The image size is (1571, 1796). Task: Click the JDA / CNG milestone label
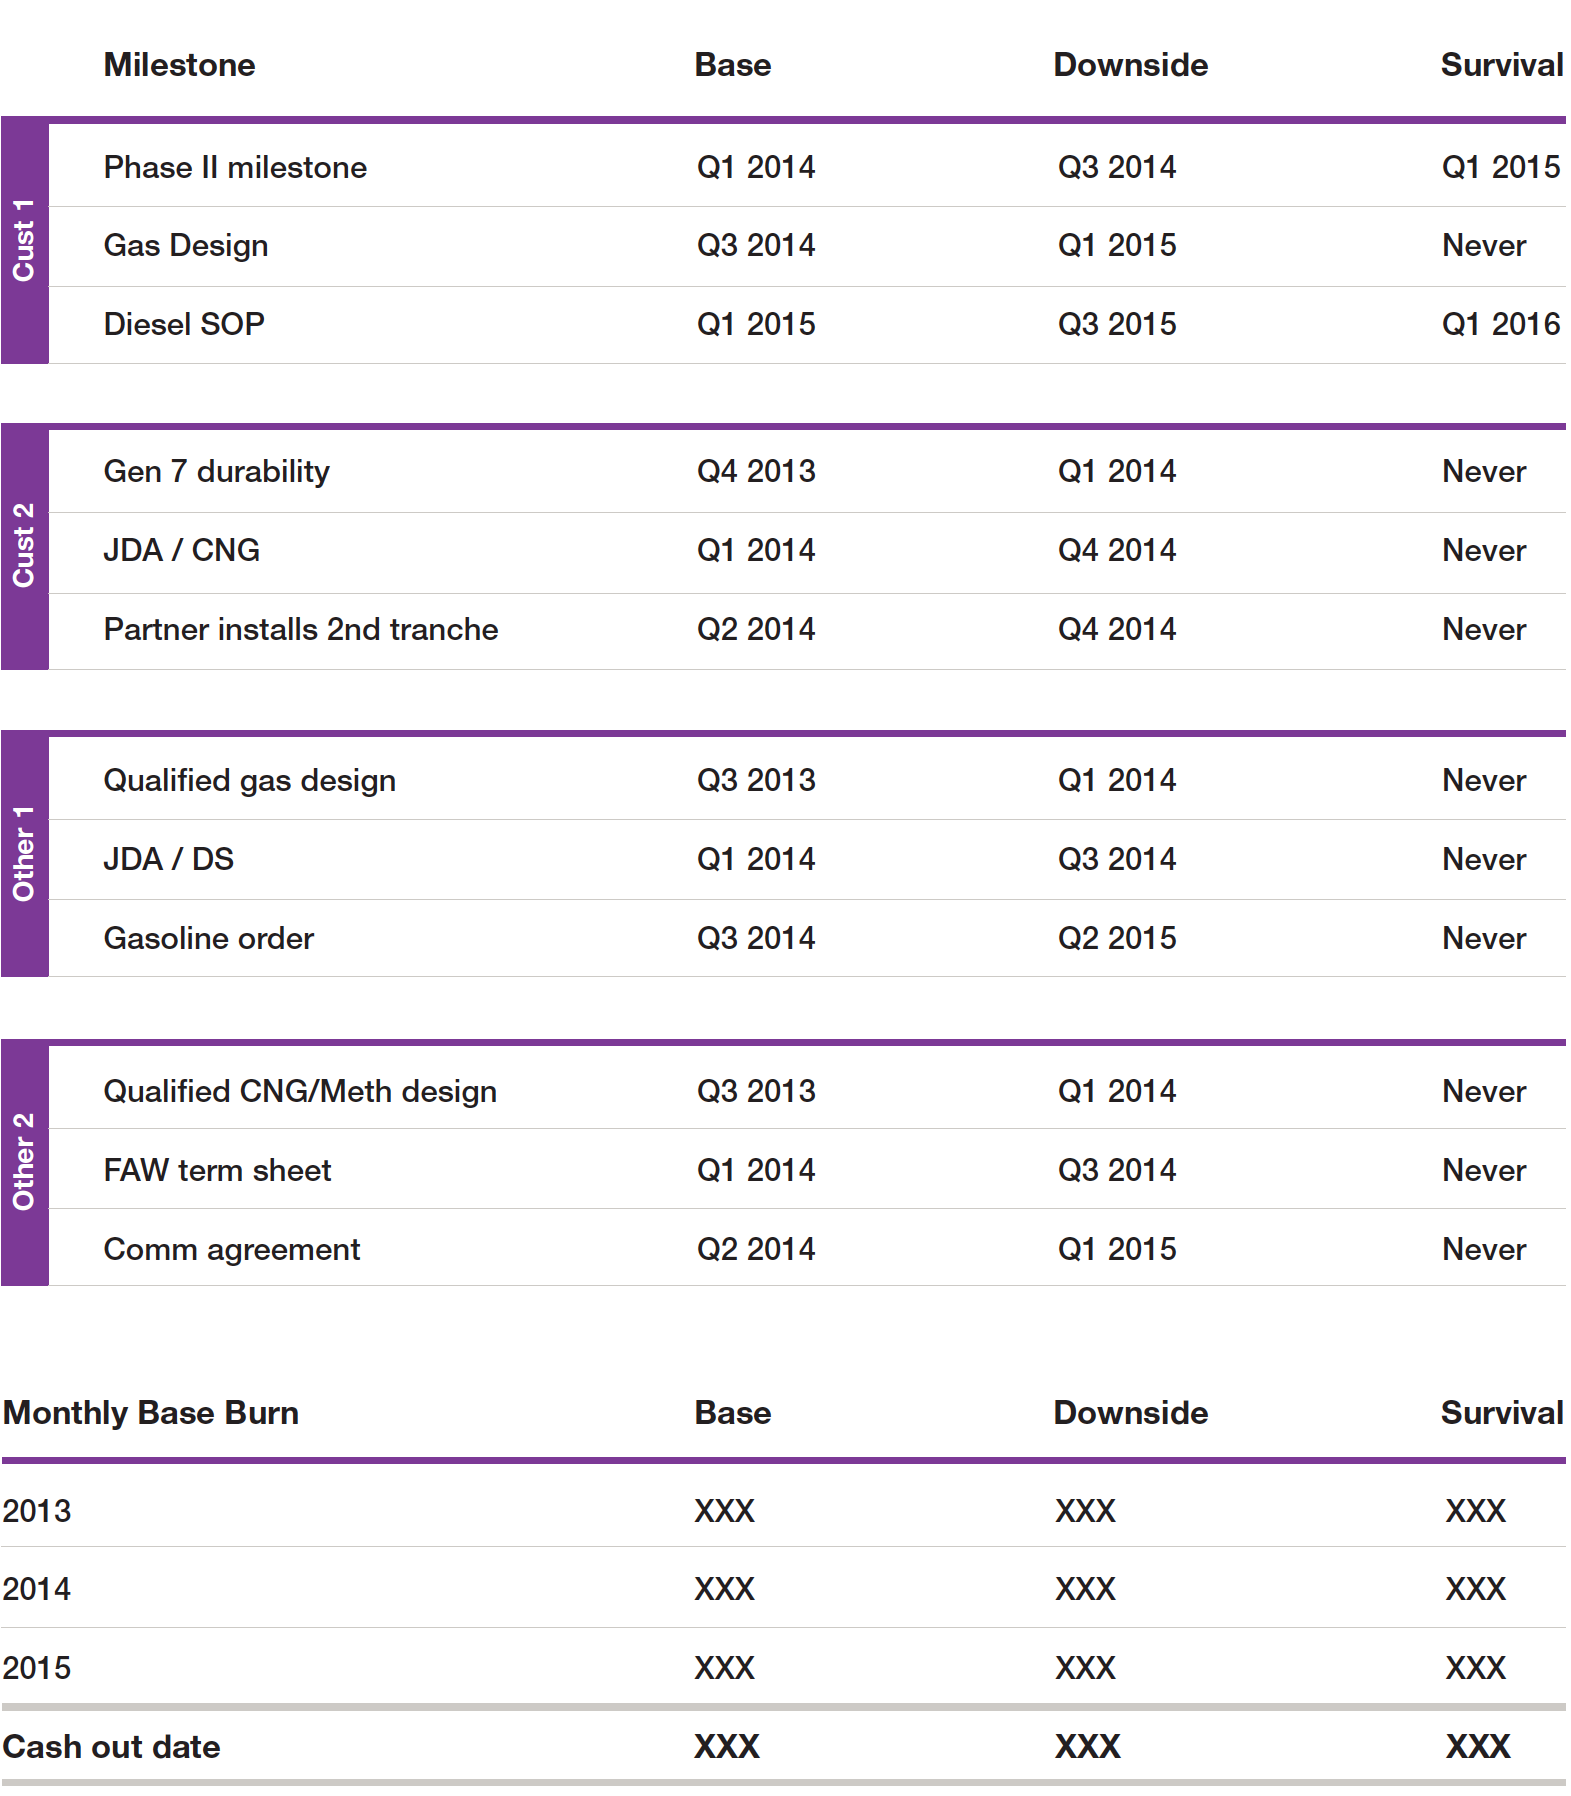(182, 550)
